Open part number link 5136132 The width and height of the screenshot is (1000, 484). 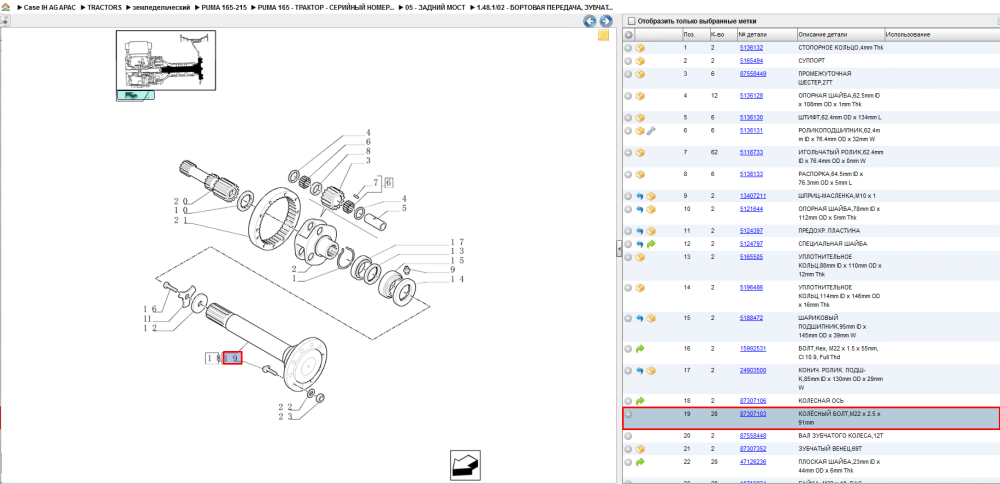click(x=751, y=48)
